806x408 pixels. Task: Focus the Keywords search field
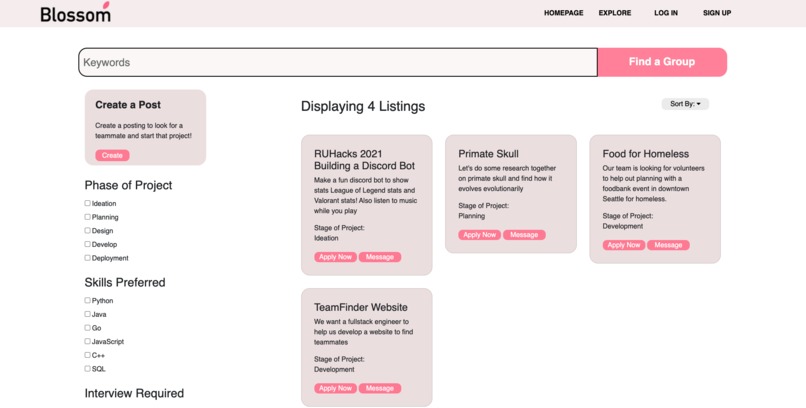[x=338, y=62]
